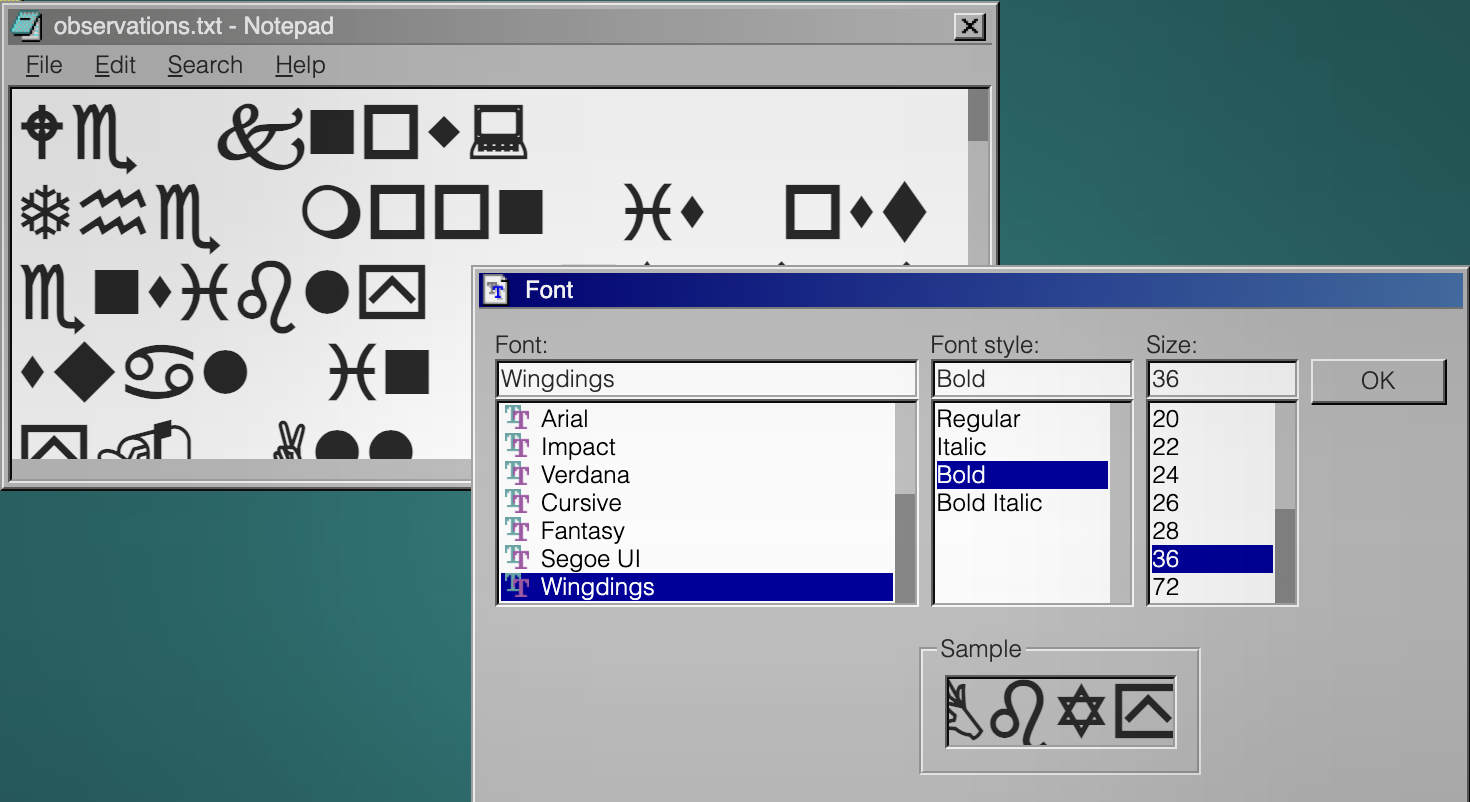Close the Notepad window

969,26
